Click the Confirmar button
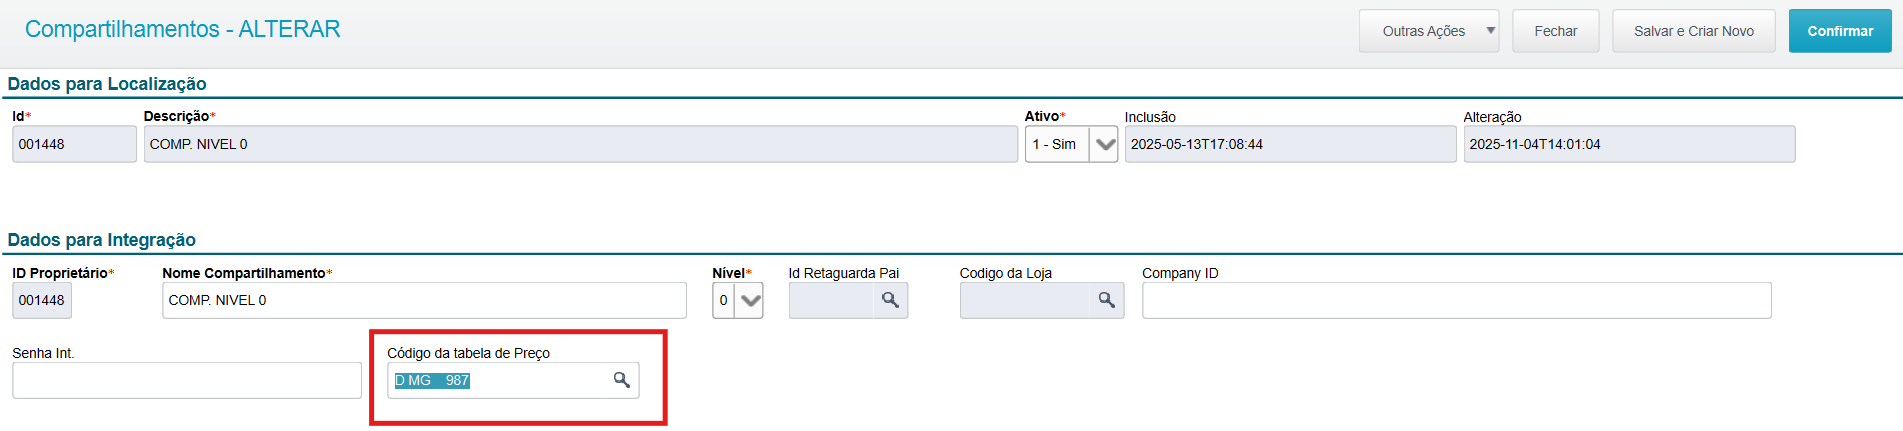The image size is (1903, 431). [1839, 31]
